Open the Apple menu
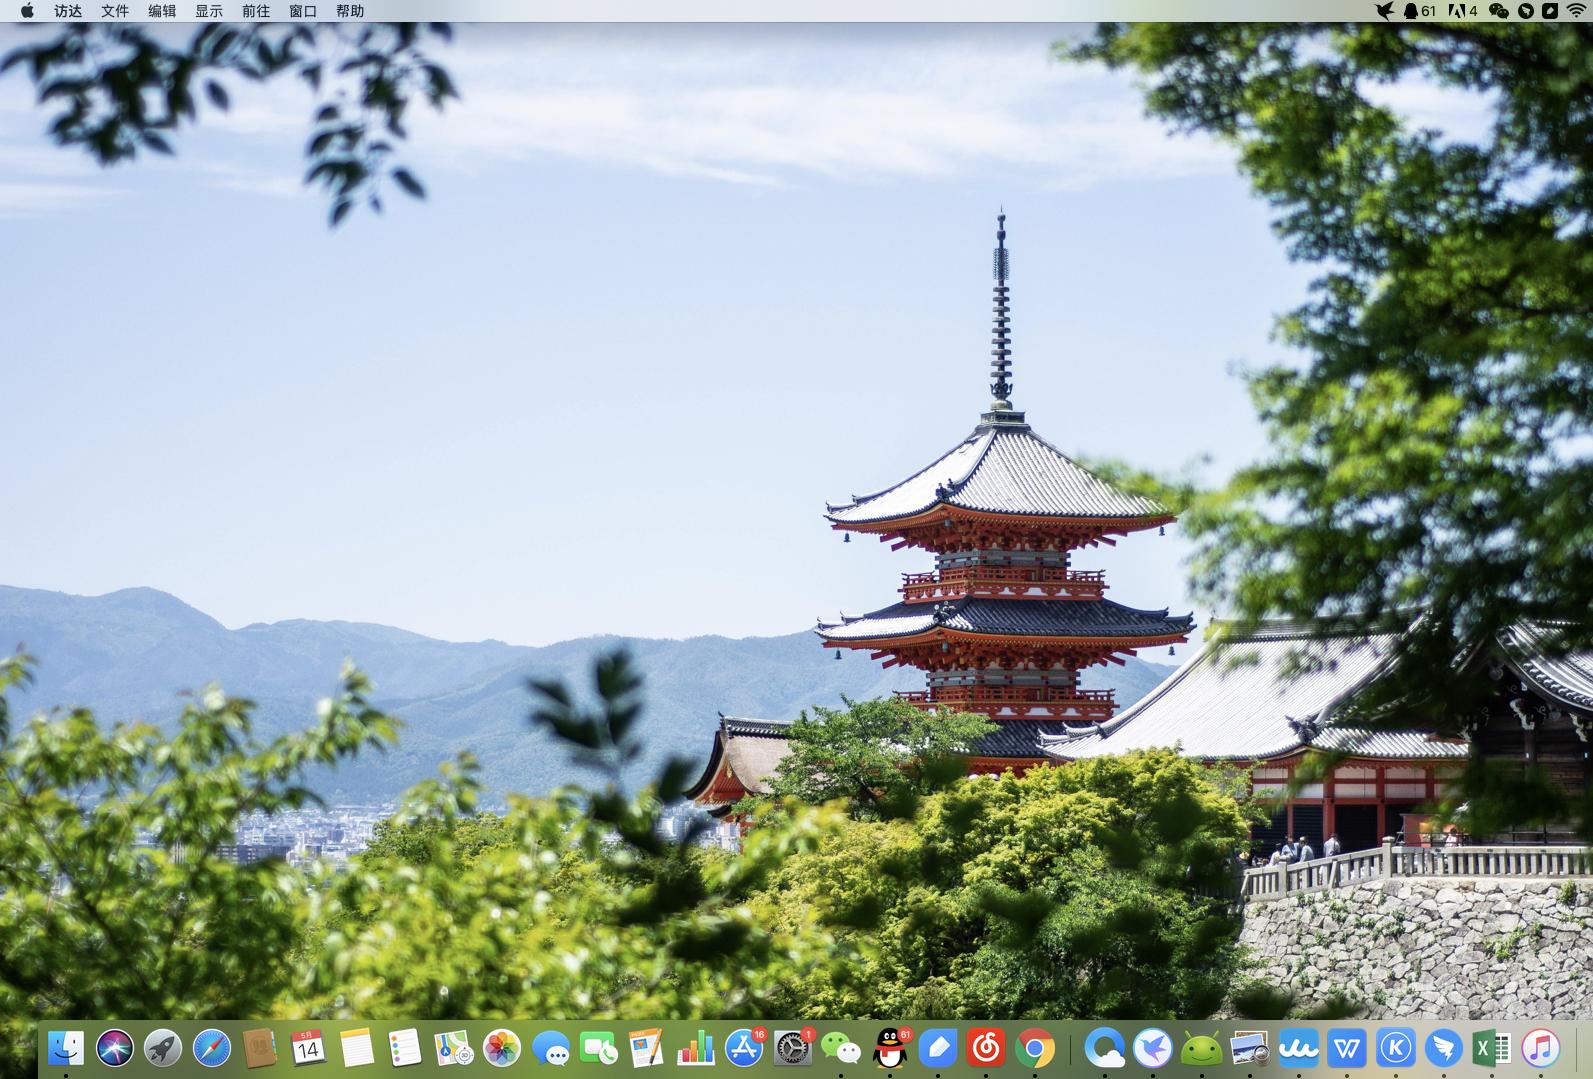This screenshot has height=1079, width=1593. pos(27,11)
